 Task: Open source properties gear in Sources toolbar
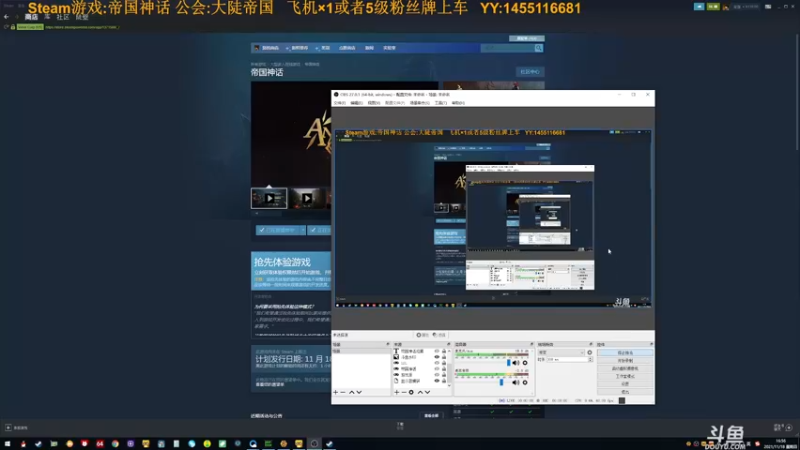(x=411, y=392)
